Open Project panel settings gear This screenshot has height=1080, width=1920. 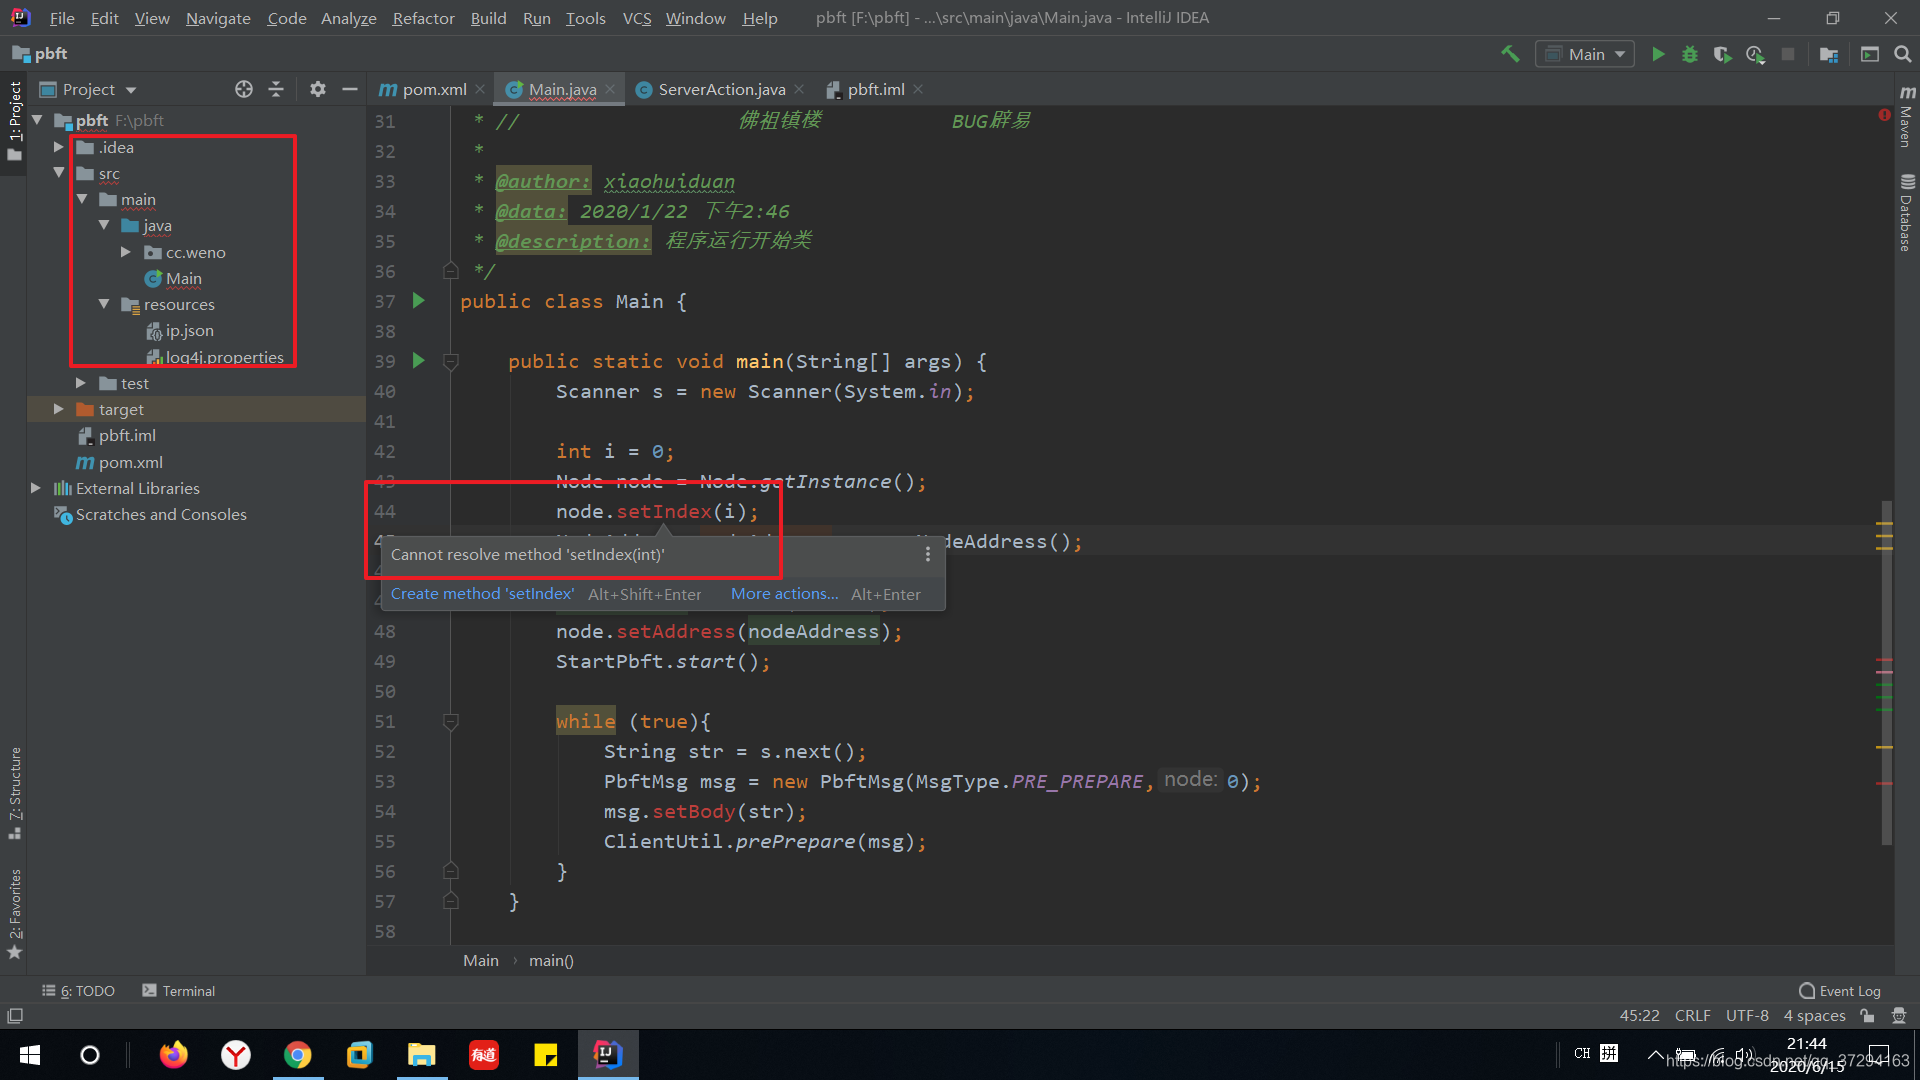[318, 89]
